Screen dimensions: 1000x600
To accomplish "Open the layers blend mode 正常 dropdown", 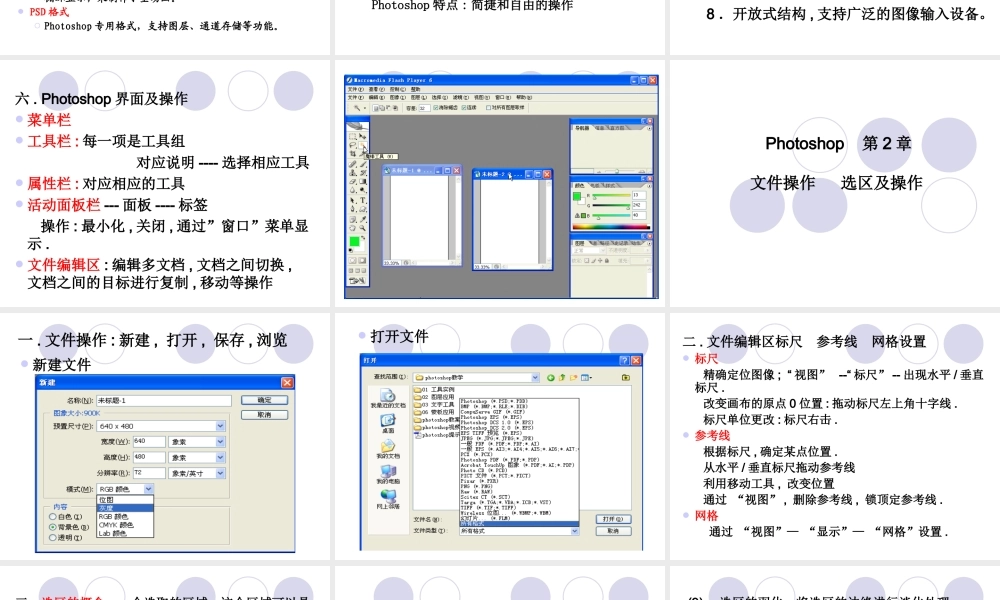I will tap(589, 250).
